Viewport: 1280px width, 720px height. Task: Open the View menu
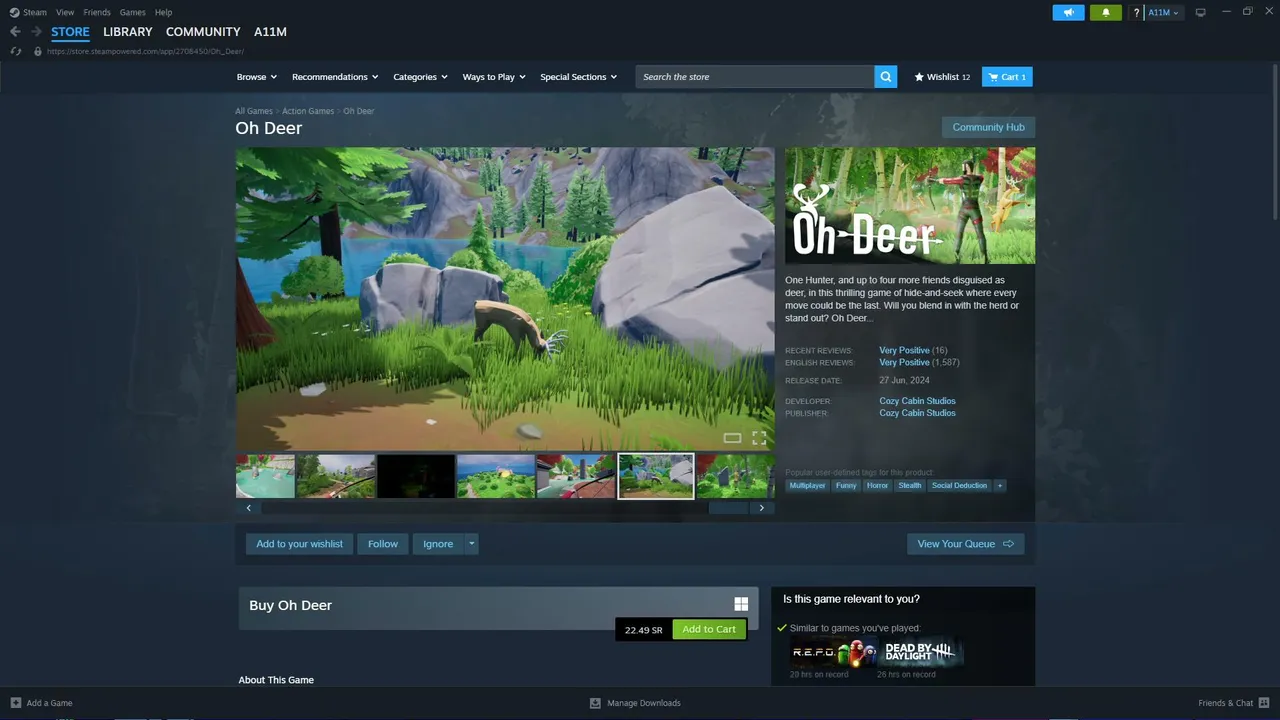65,12
